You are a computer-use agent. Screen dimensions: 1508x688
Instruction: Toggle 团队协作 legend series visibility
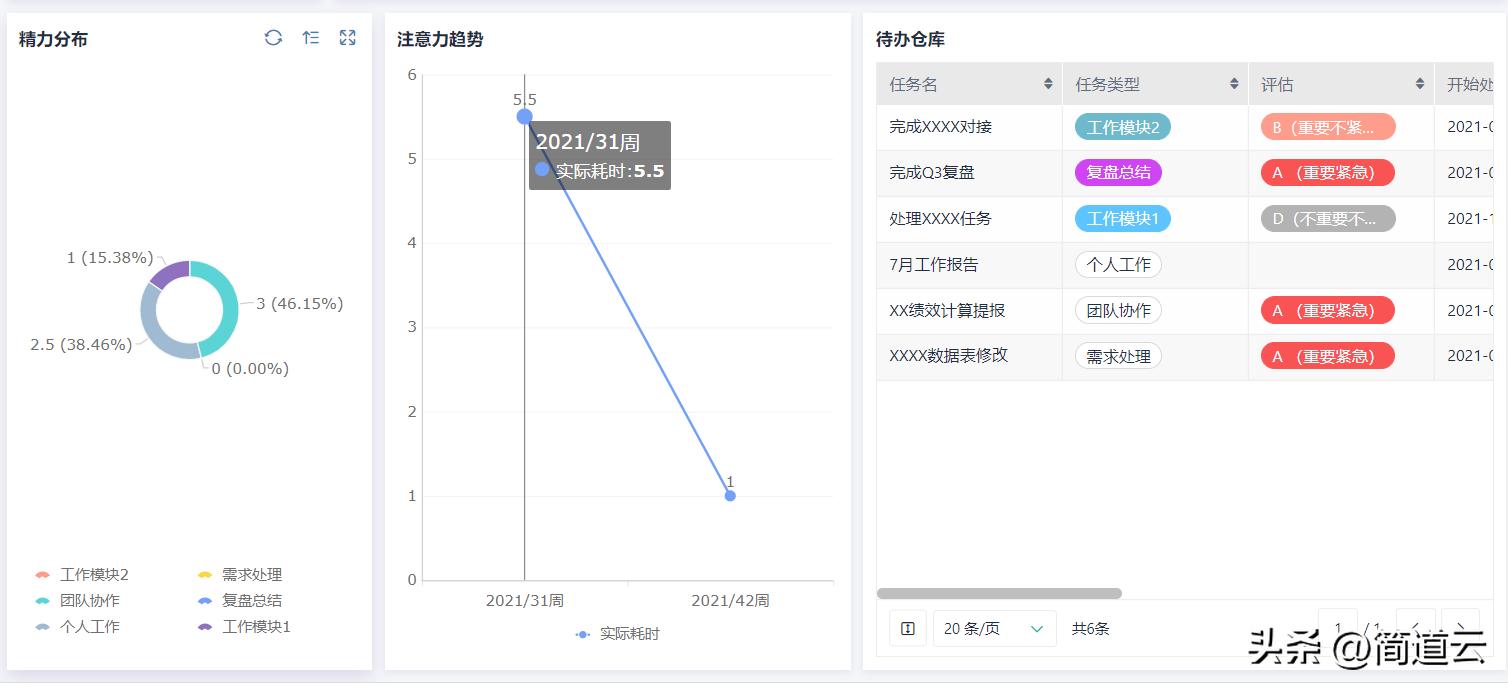point(78,601)
